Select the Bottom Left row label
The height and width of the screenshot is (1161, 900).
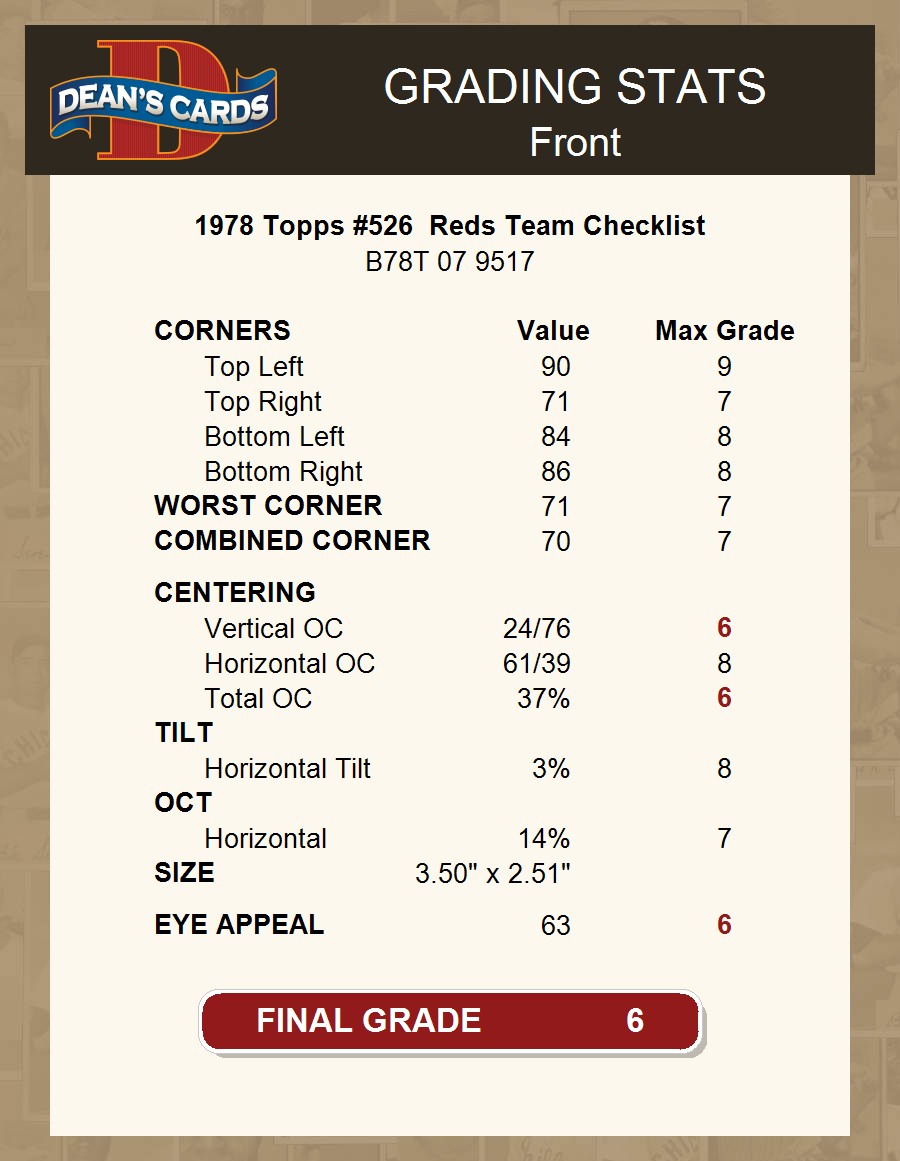tap(274, 437)
